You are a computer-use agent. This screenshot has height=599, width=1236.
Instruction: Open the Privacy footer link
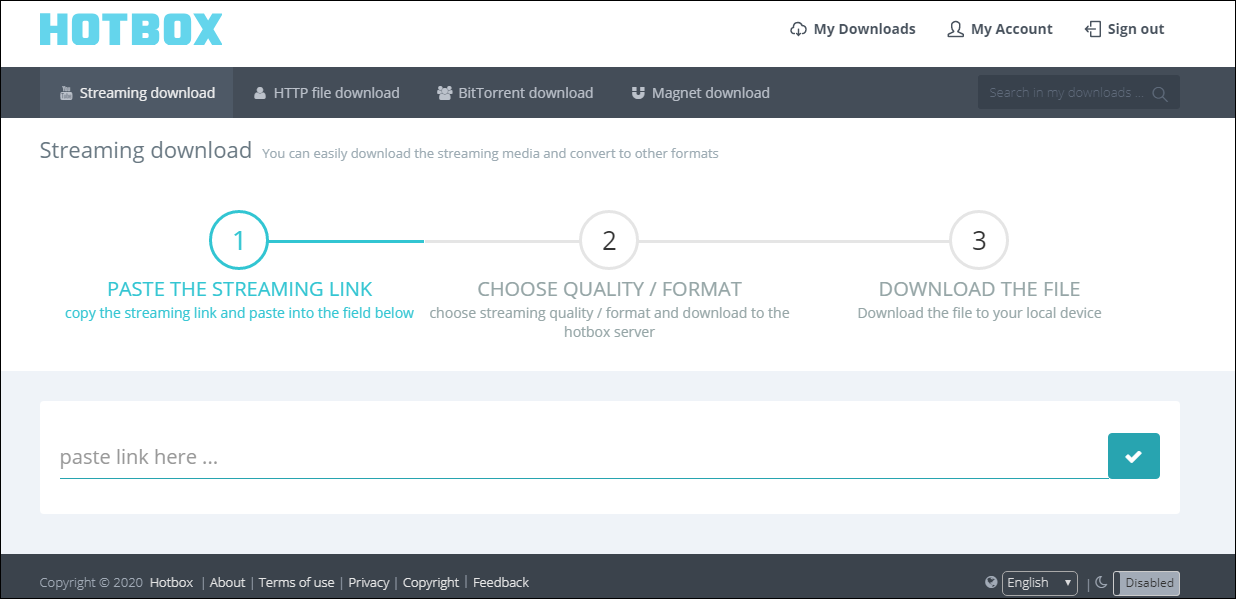click(369, 582)
